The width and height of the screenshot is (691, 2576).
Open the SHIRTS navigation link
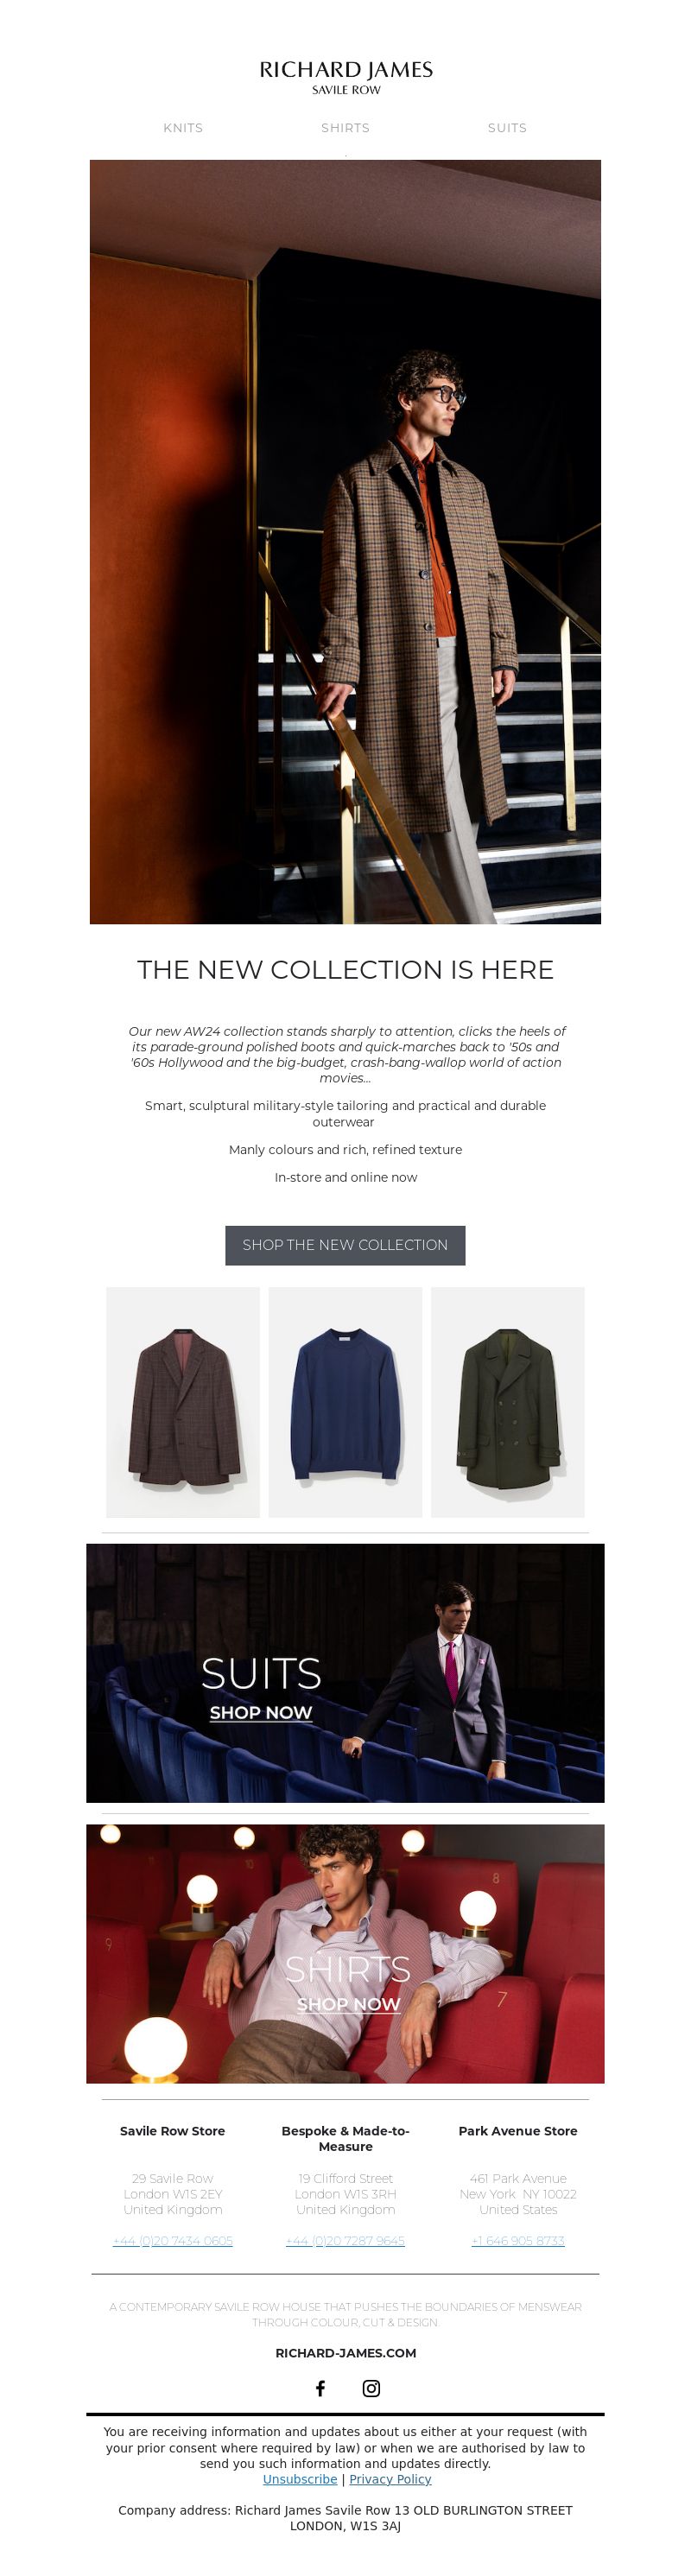[x=345, y=128]
